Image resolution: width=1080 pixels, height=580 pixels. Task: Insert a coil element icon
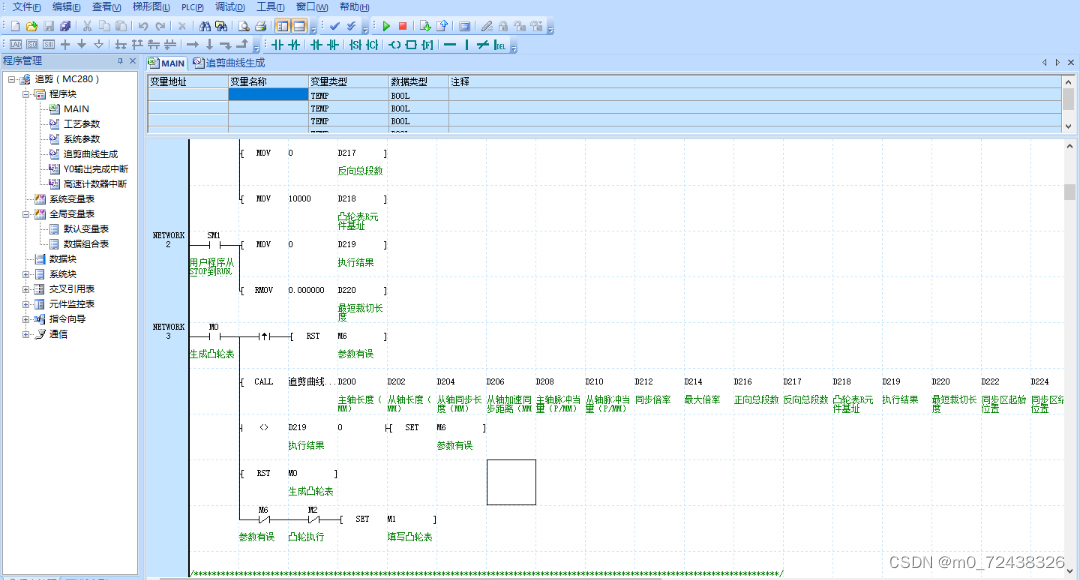tap(395, 45)
